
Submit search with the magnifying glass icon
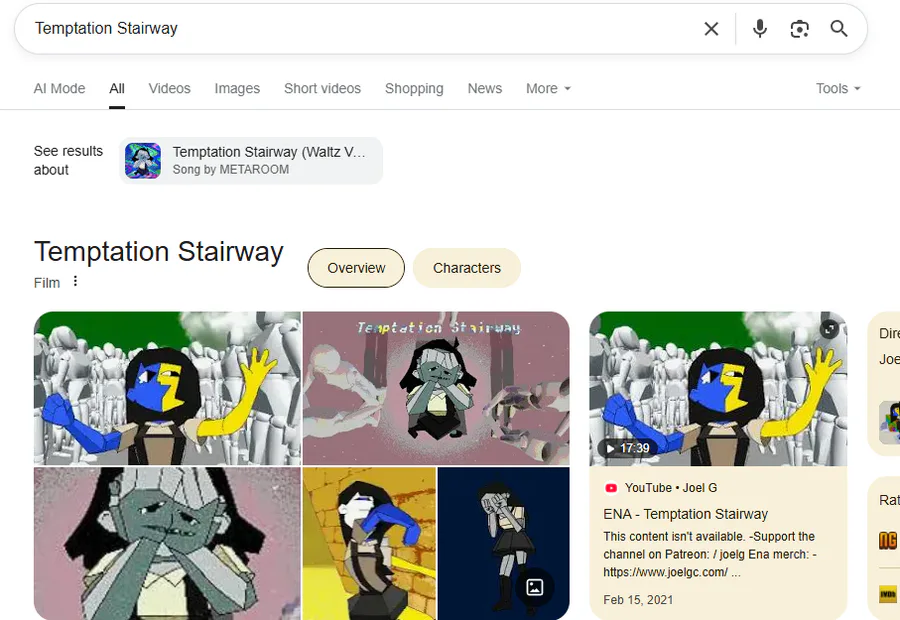(839, 29)
